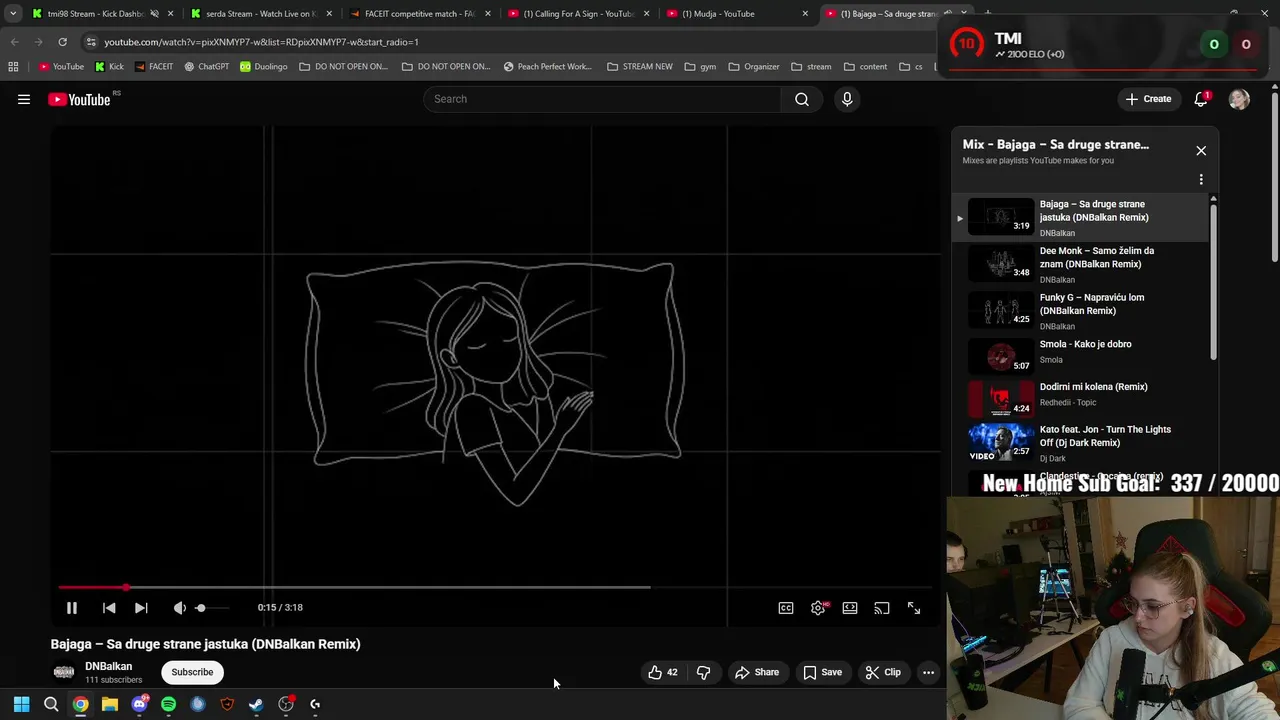This screenshot has height=720, width=1280.
Task: Adjust the volume slider
Action: [x=212, y=608]
